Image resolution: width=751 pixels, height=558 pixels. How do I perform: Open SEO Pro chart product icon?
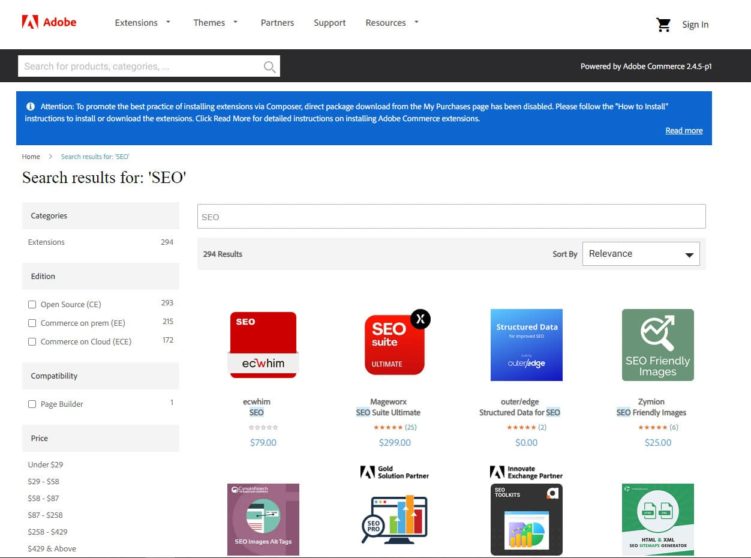395,519
